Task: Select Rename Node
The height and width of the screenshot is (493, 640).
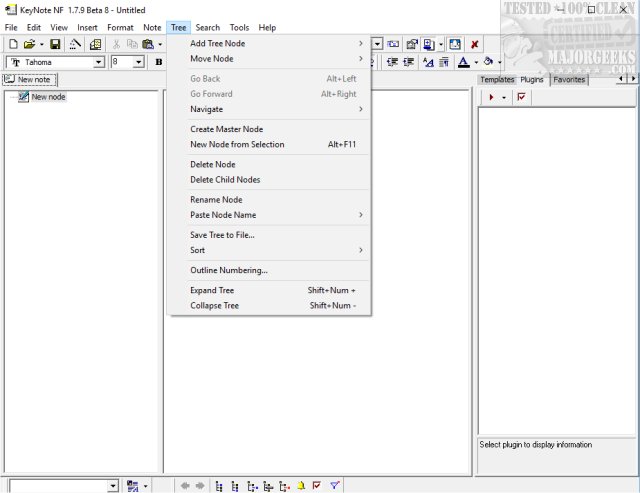Action: coord(269,200)
